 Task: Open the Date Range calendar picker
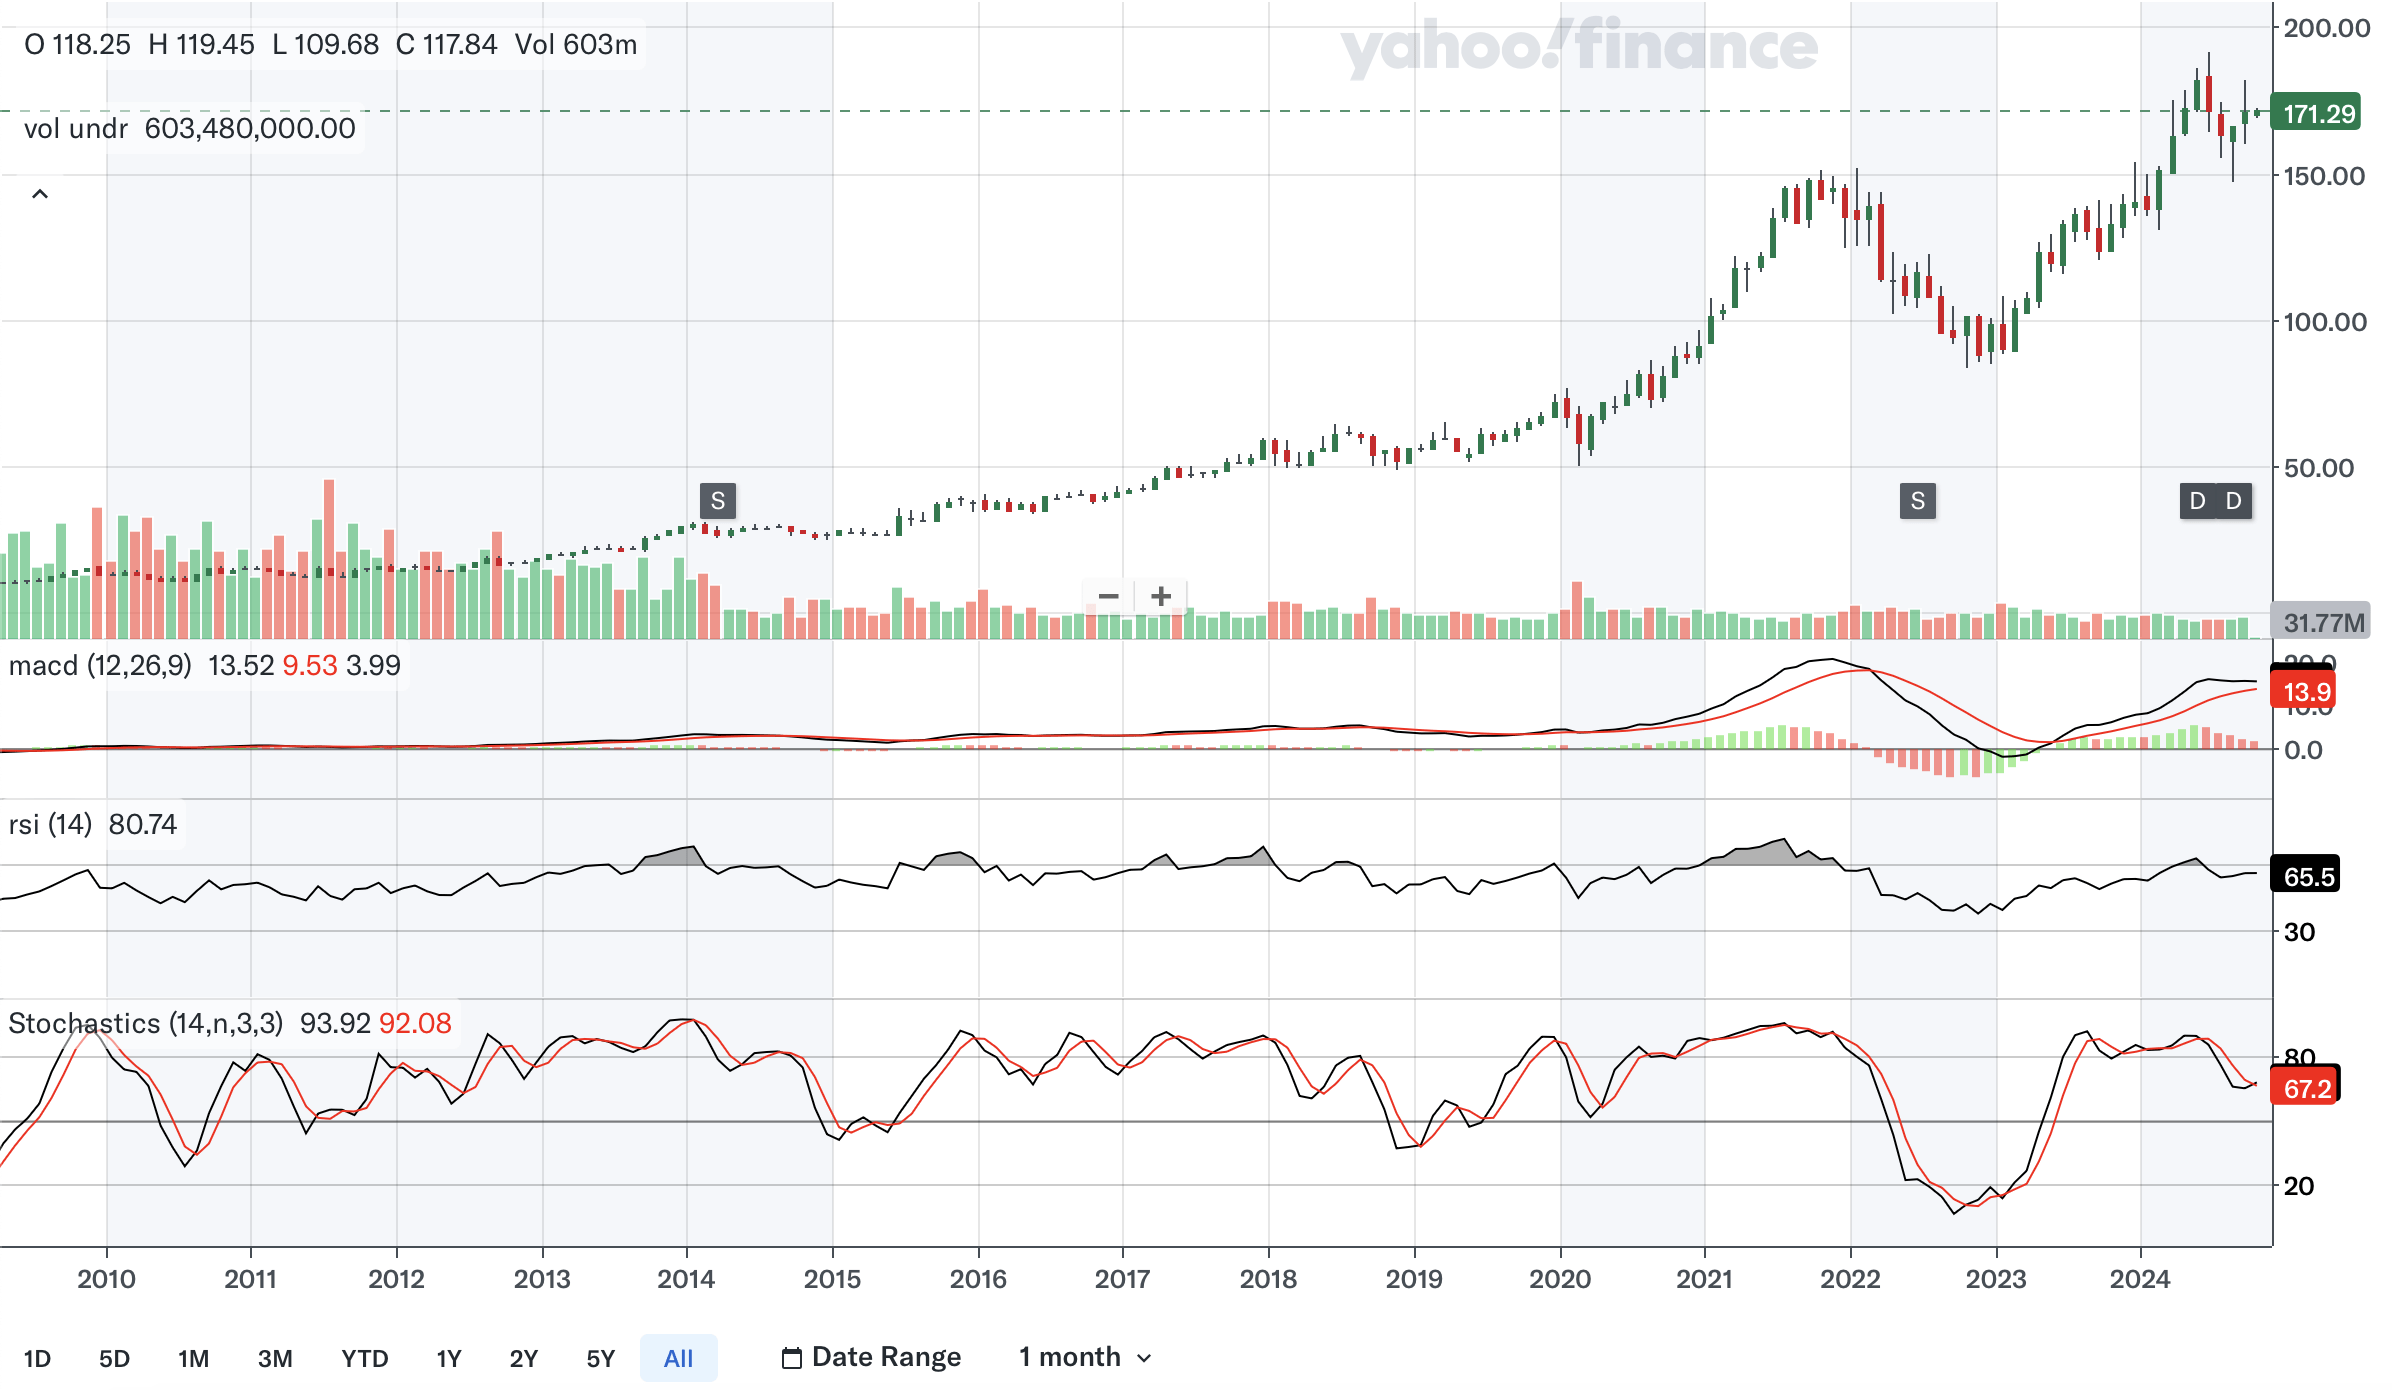(871, 1357)
